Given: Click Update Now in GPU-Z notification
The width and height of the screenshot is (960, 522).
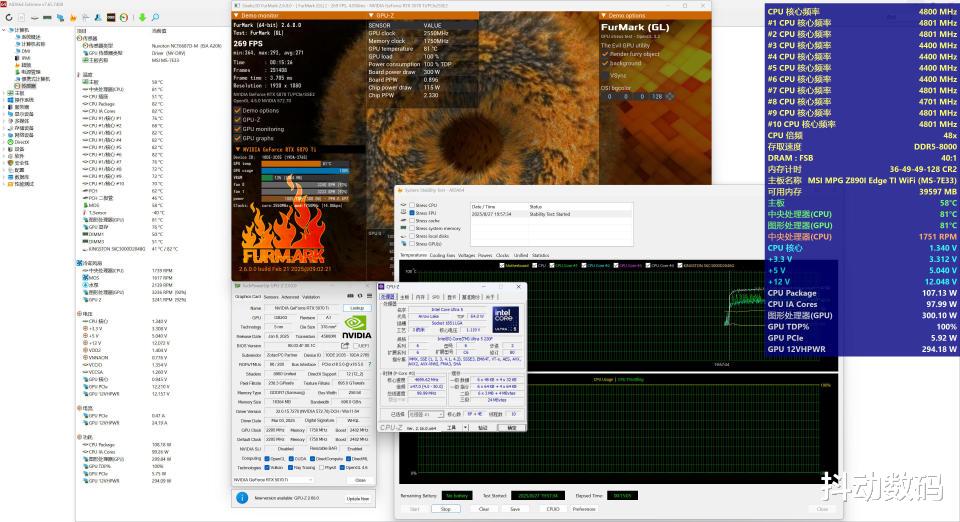Looking at the screenshot, I should click(358, 499).
